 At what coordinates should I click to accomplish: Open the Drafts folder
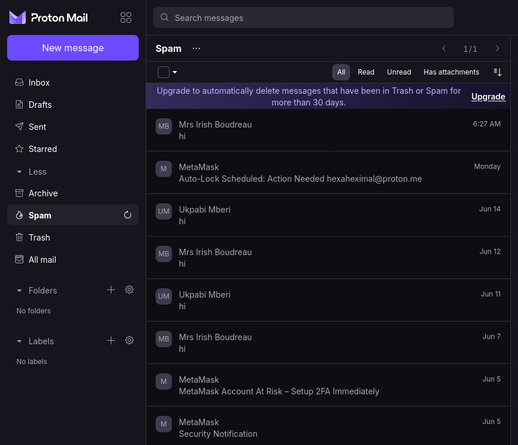pos(73,105)
